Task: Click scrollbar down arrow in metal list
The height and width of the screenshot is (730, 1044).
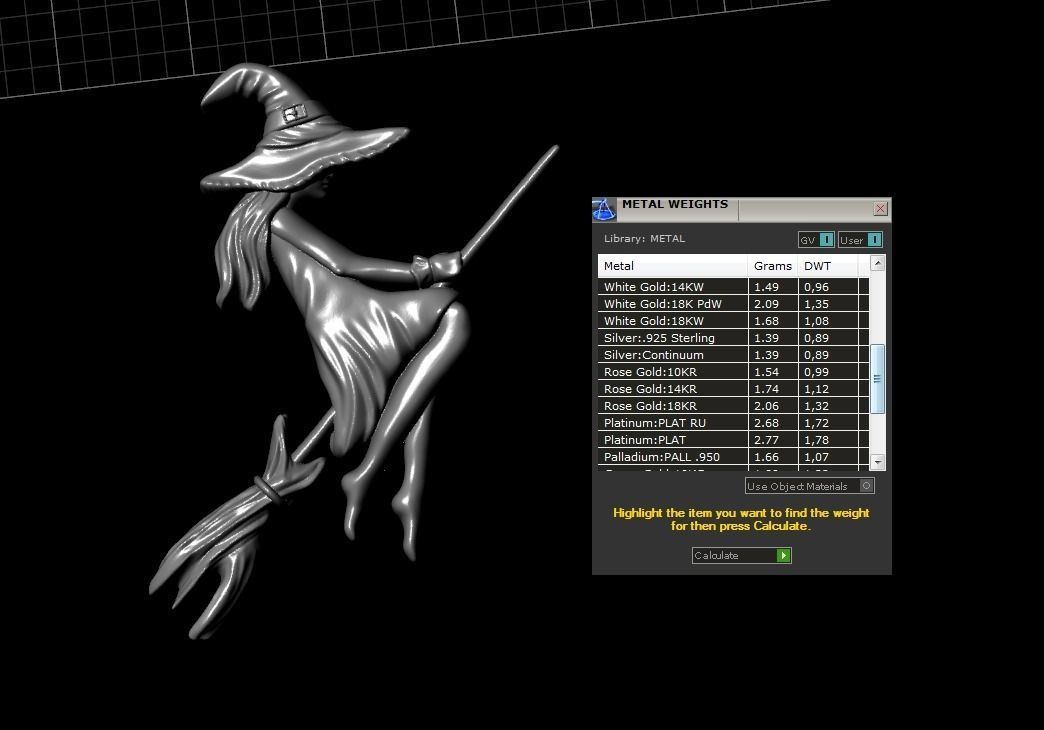Action: click(x=878, y=461)
